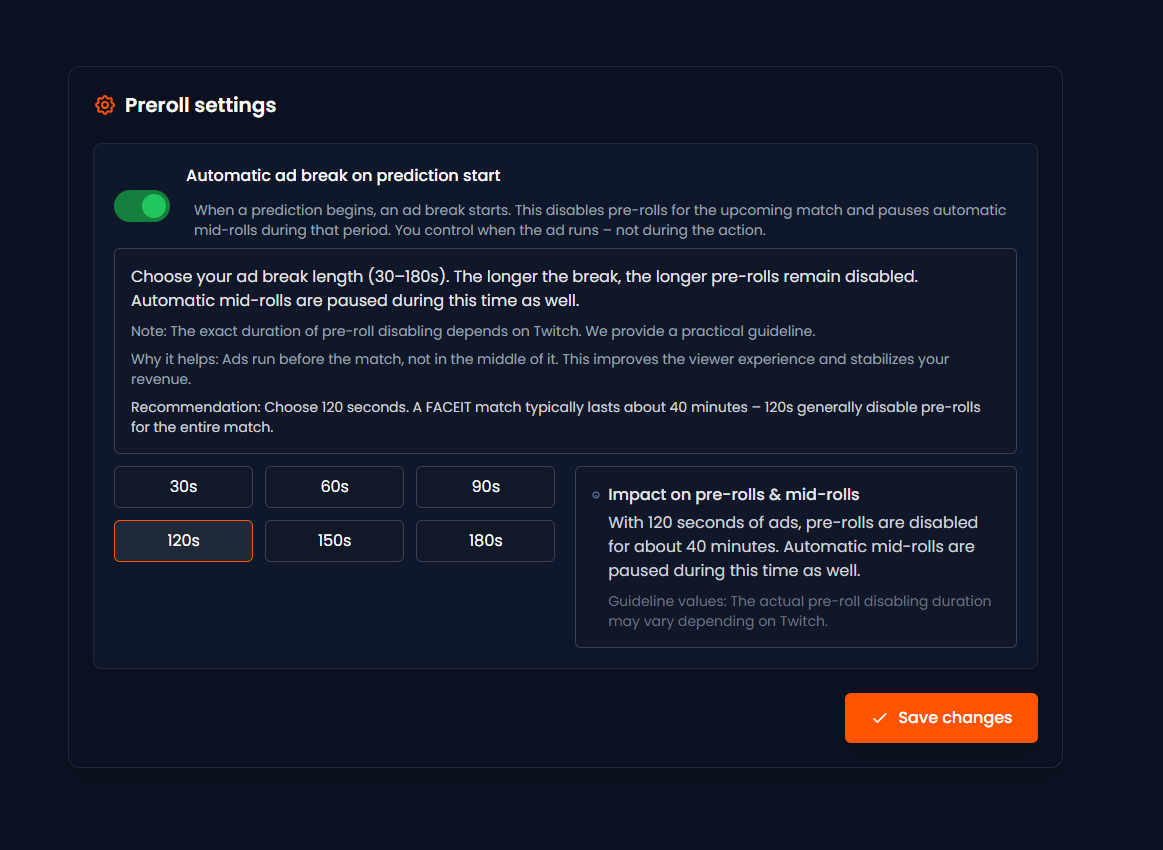The height and width of the screenshot is (850, 1163).
Task: Toggle the green prediction ad break switch off
Action: pos(141,205)
